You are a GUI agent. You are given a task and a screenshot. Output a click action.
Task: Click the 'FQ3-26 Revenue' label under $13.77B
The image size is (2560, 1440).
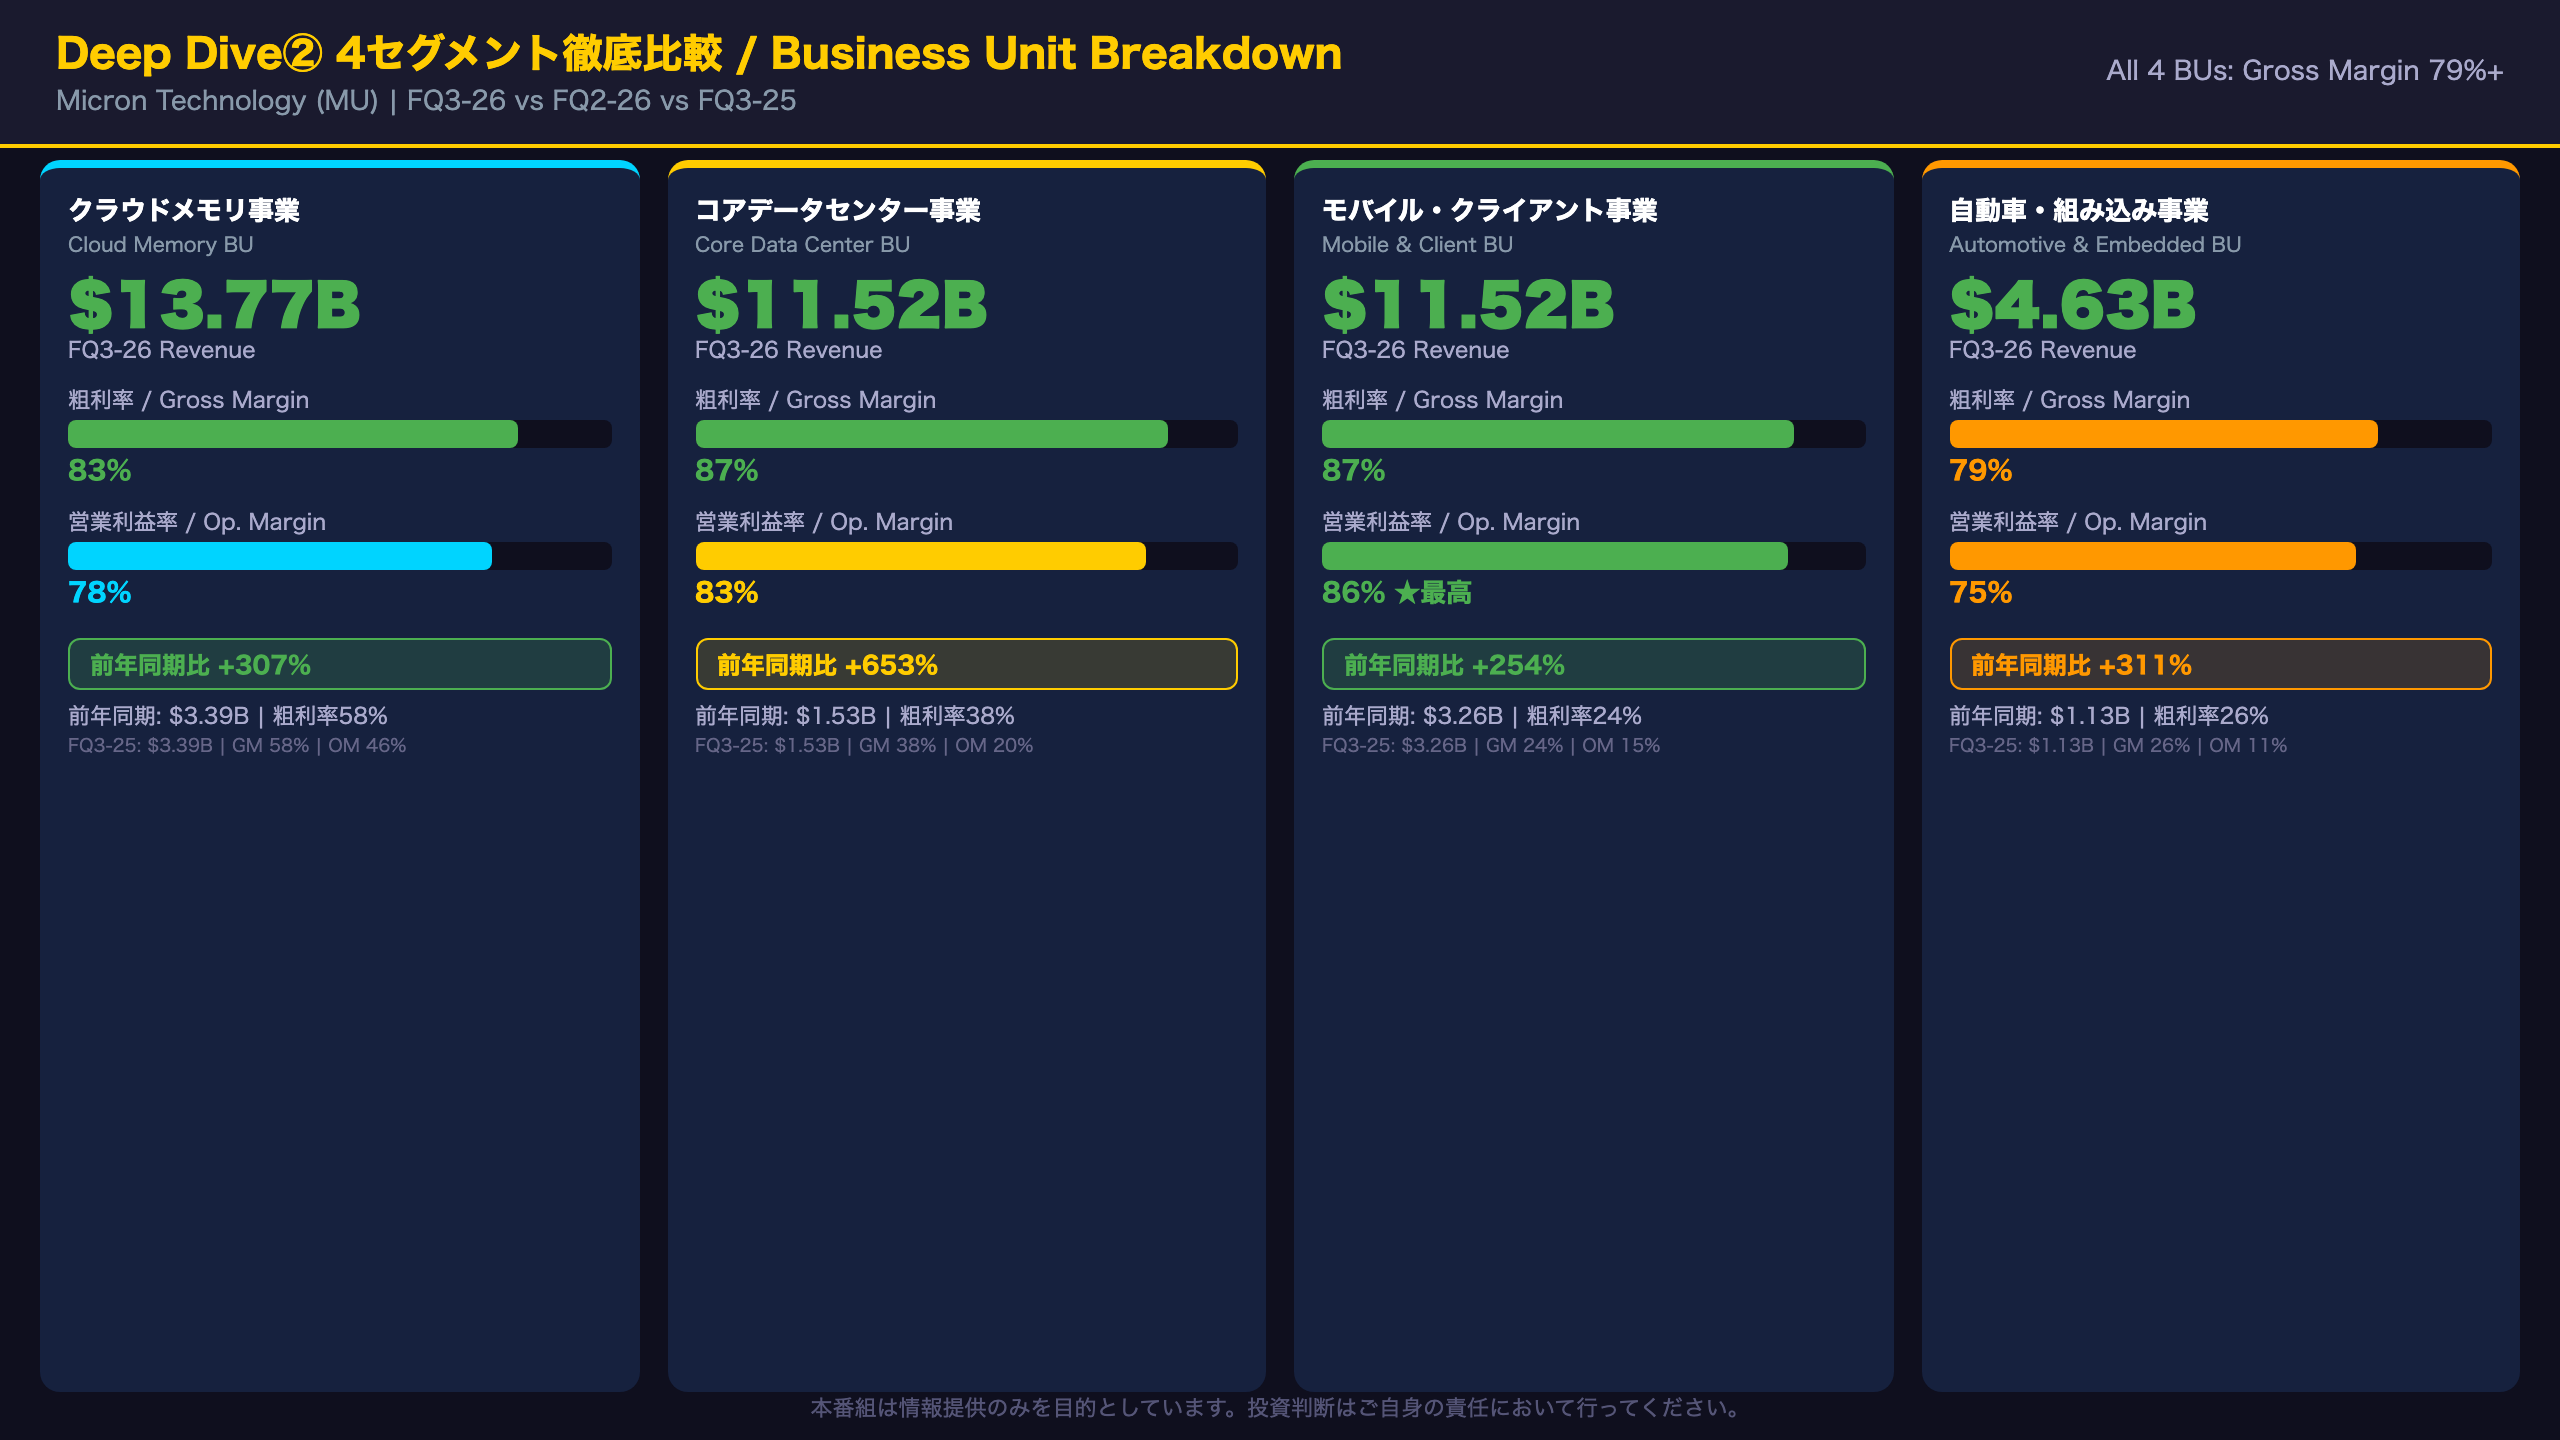[161, 350]
